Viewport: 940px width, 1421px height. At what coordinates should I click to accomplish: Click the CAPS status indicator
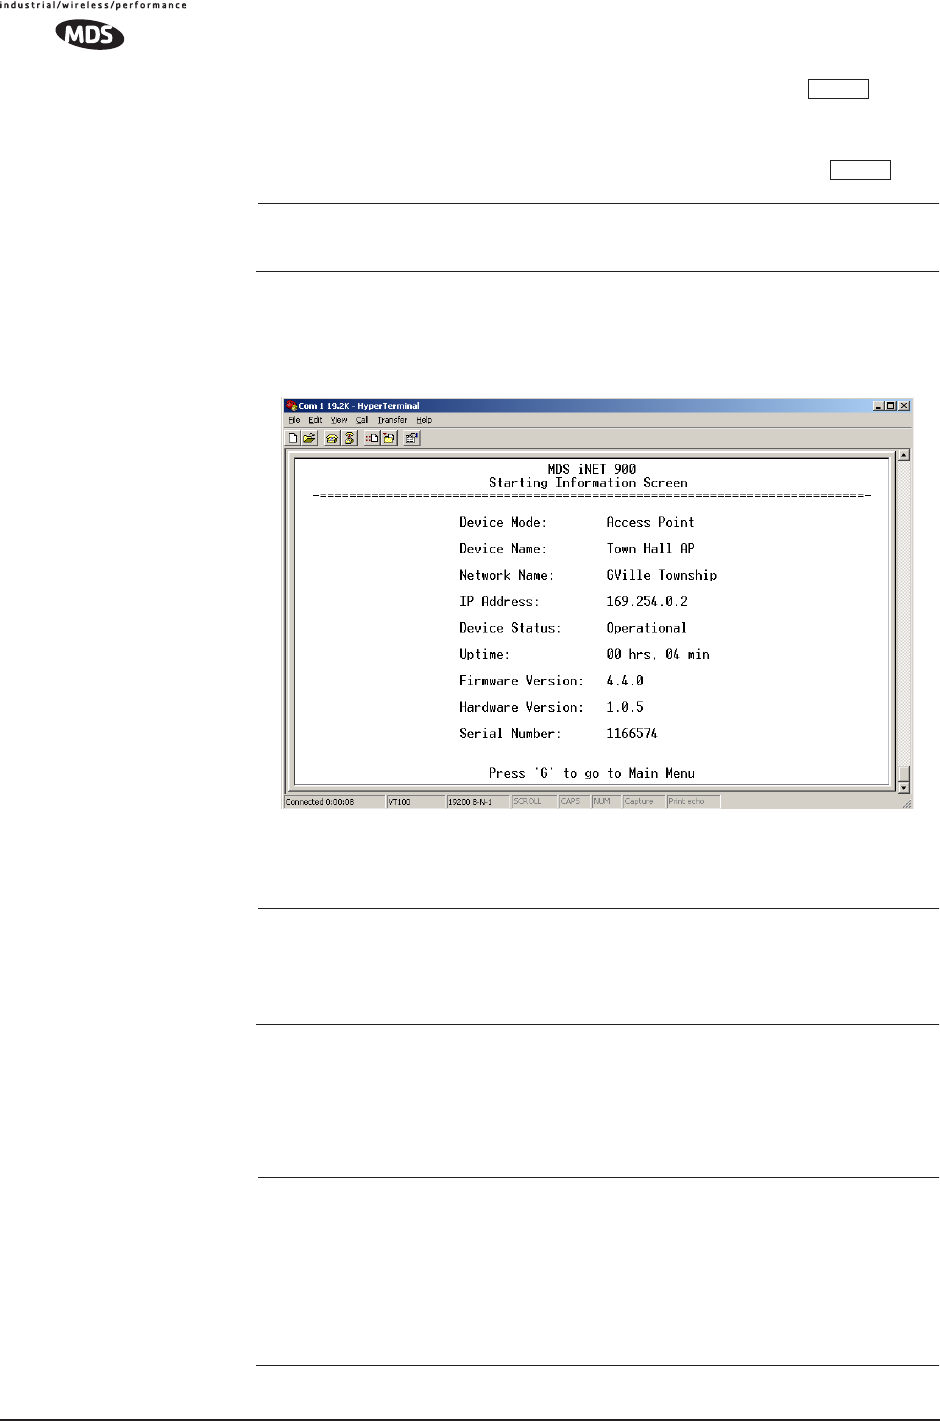(574, 802)
